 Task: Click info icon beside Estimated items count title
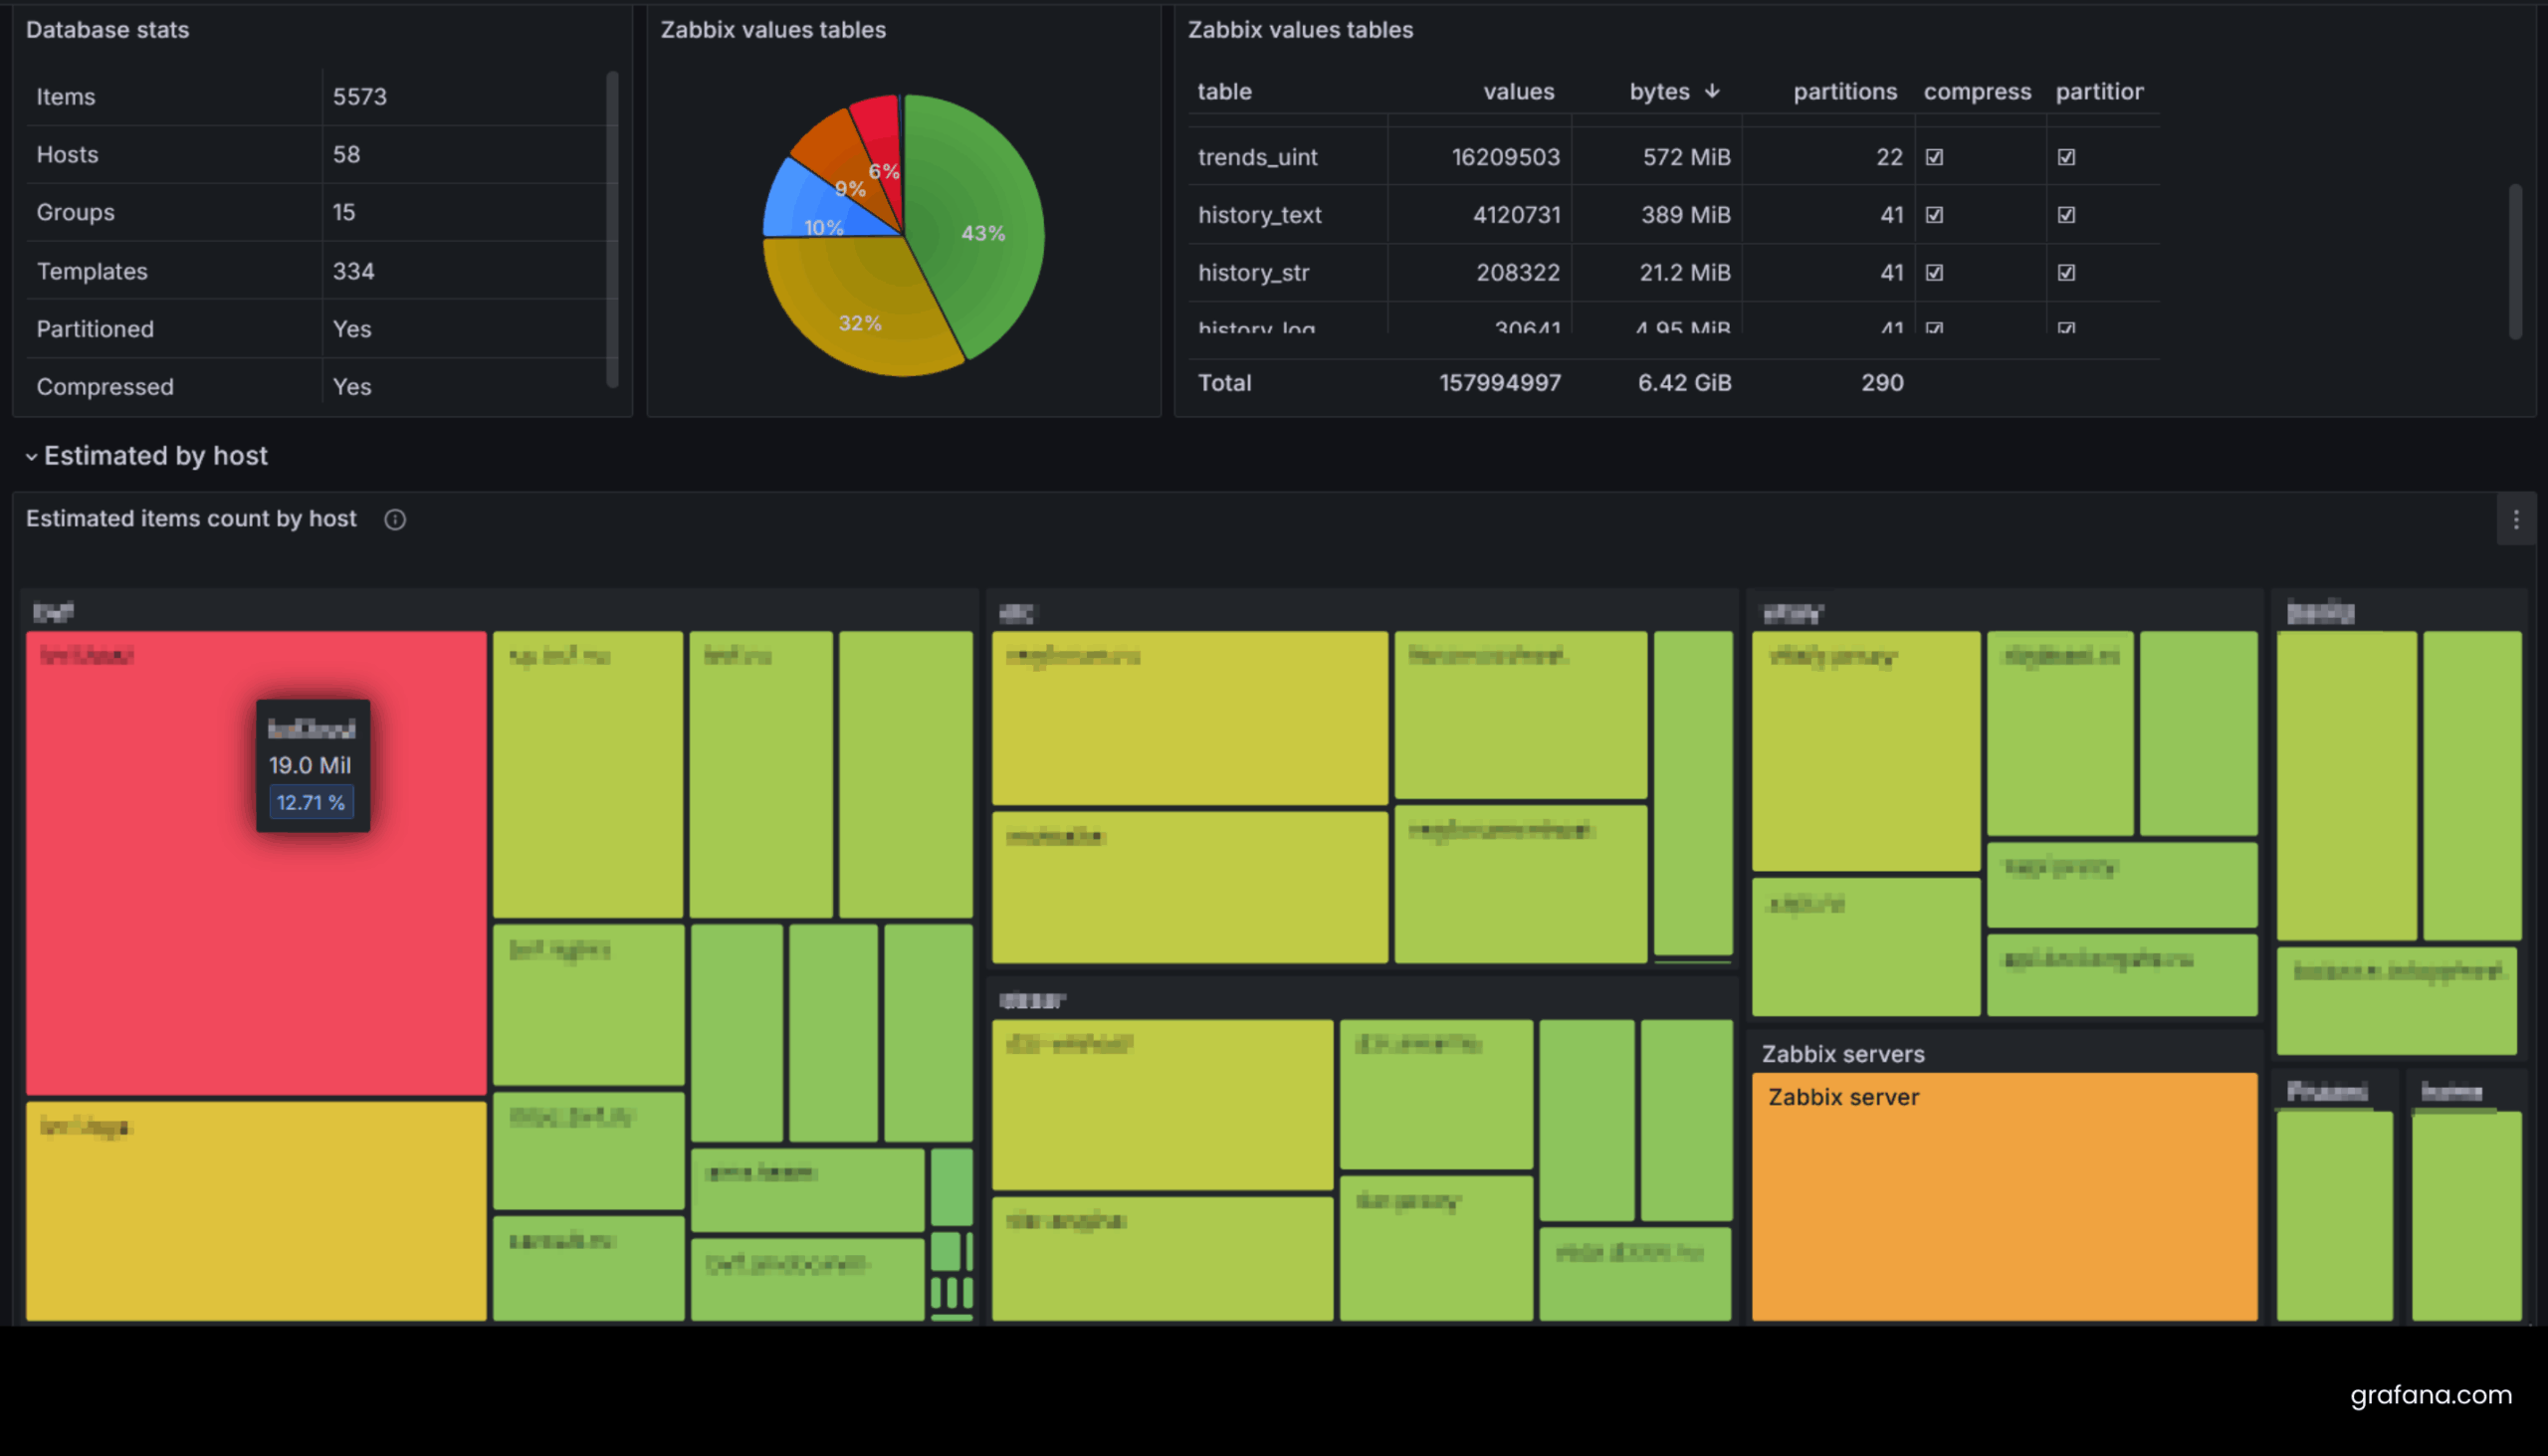pos(395,519)
